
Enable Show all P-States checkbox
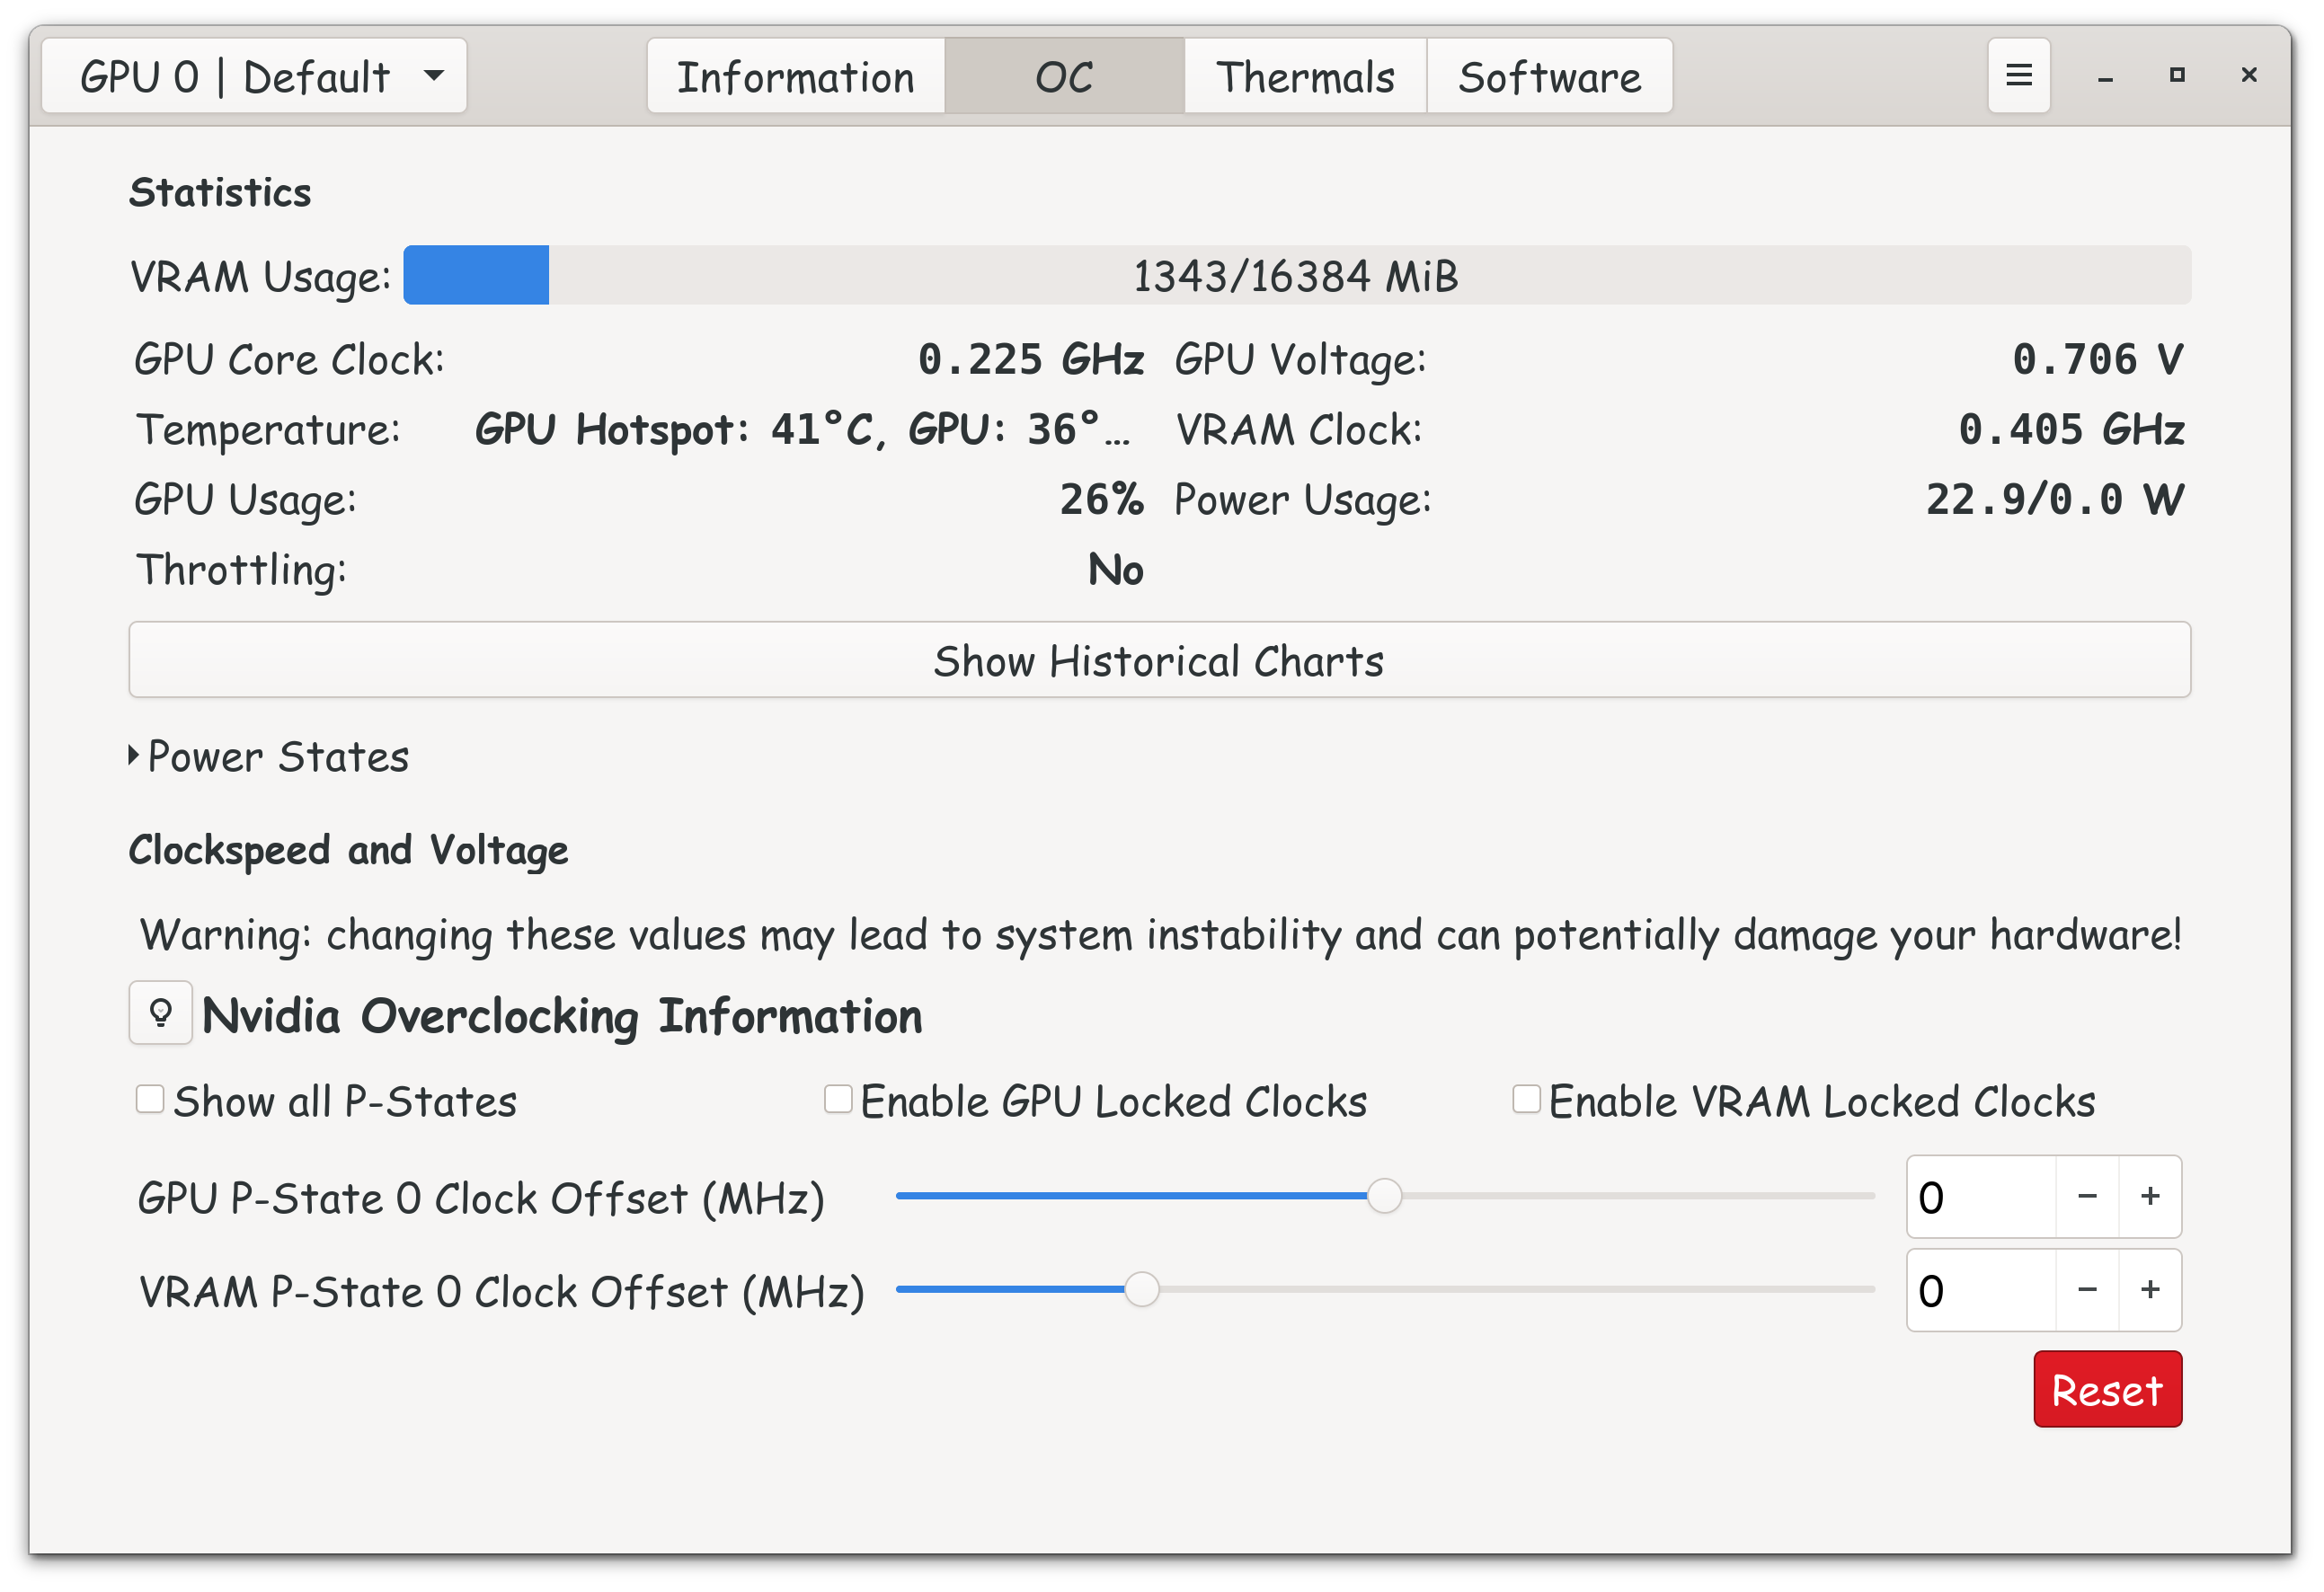click(x=150, y=1099)
